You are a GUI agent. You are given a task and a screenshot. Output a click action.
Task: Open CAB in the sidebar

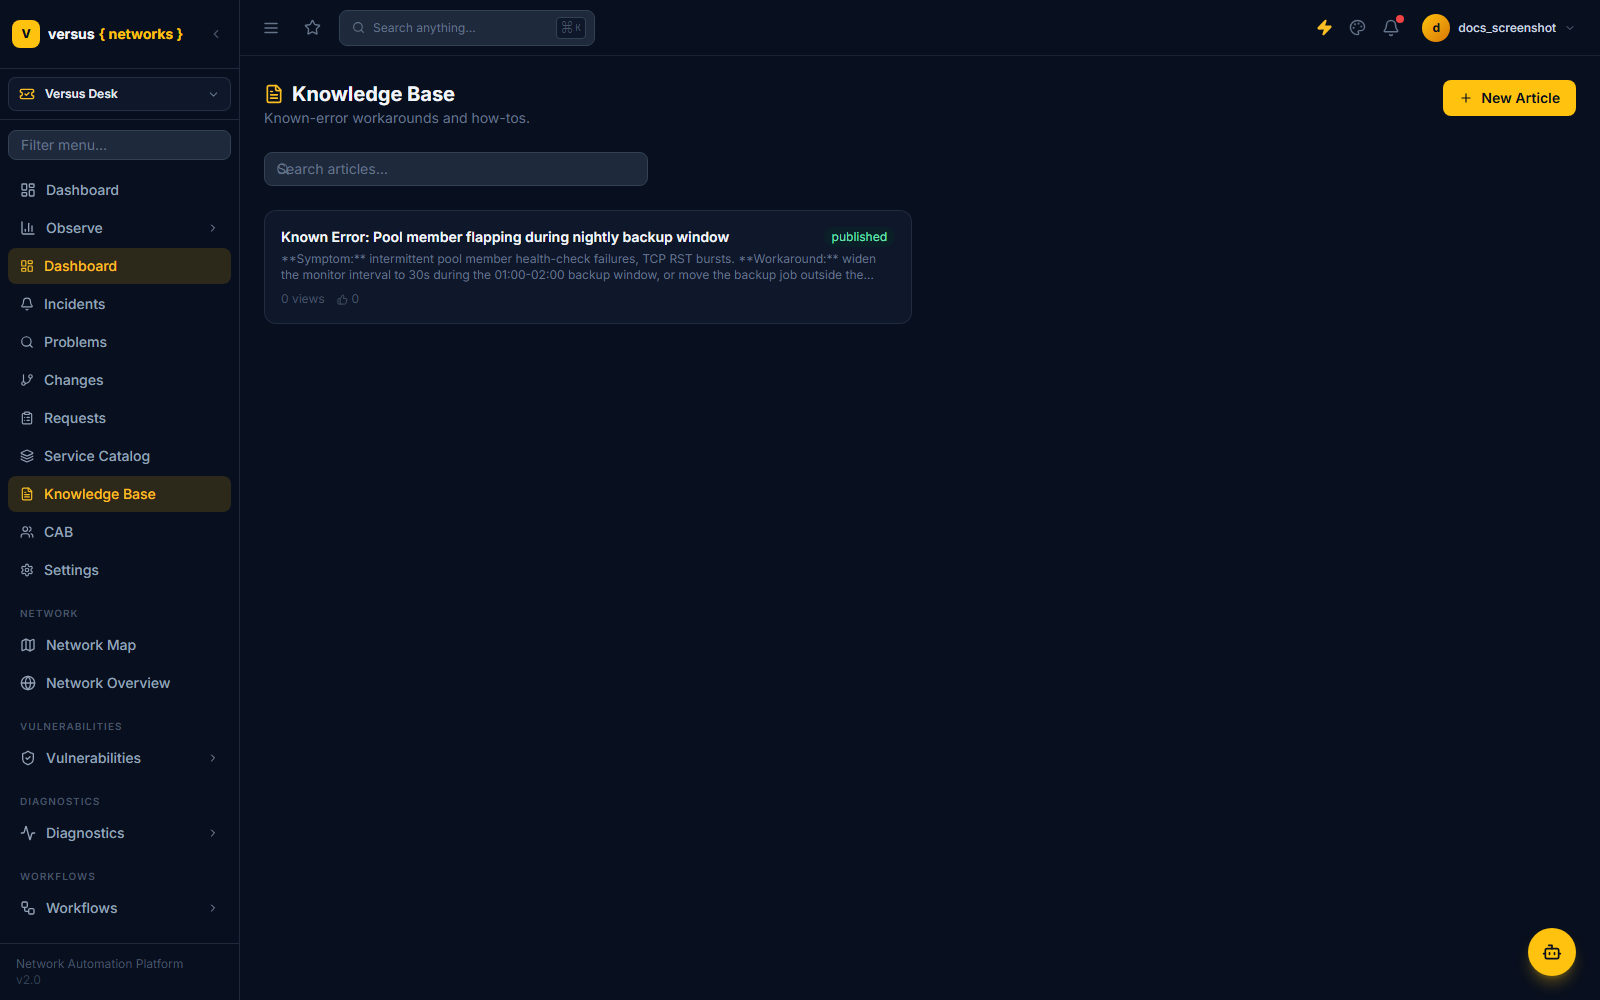[x=119, y=532]
